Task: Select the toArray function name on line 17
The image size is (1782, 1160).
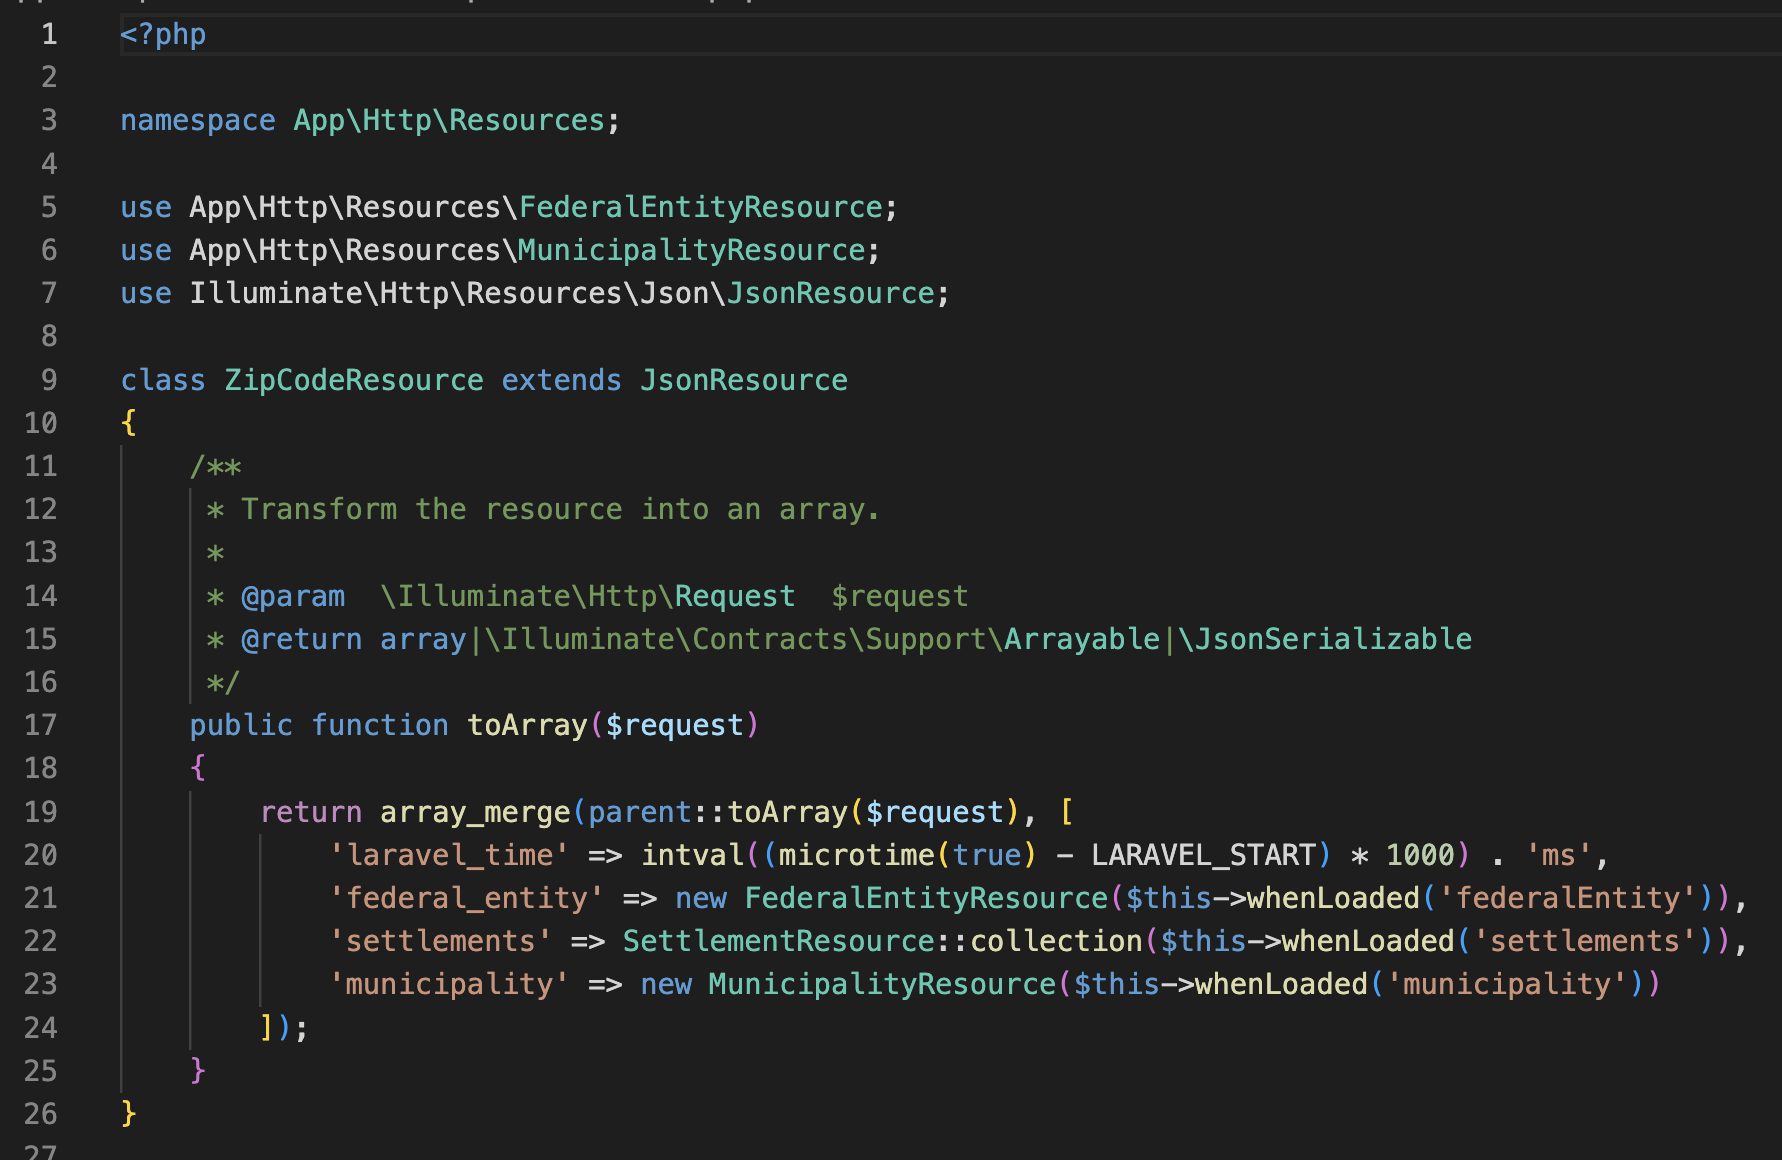Action: tap(526, 725)
